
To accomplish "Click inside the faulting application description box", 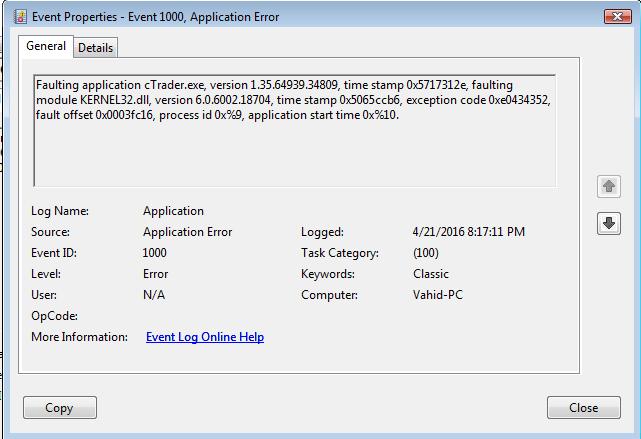I will click(294, 131).
